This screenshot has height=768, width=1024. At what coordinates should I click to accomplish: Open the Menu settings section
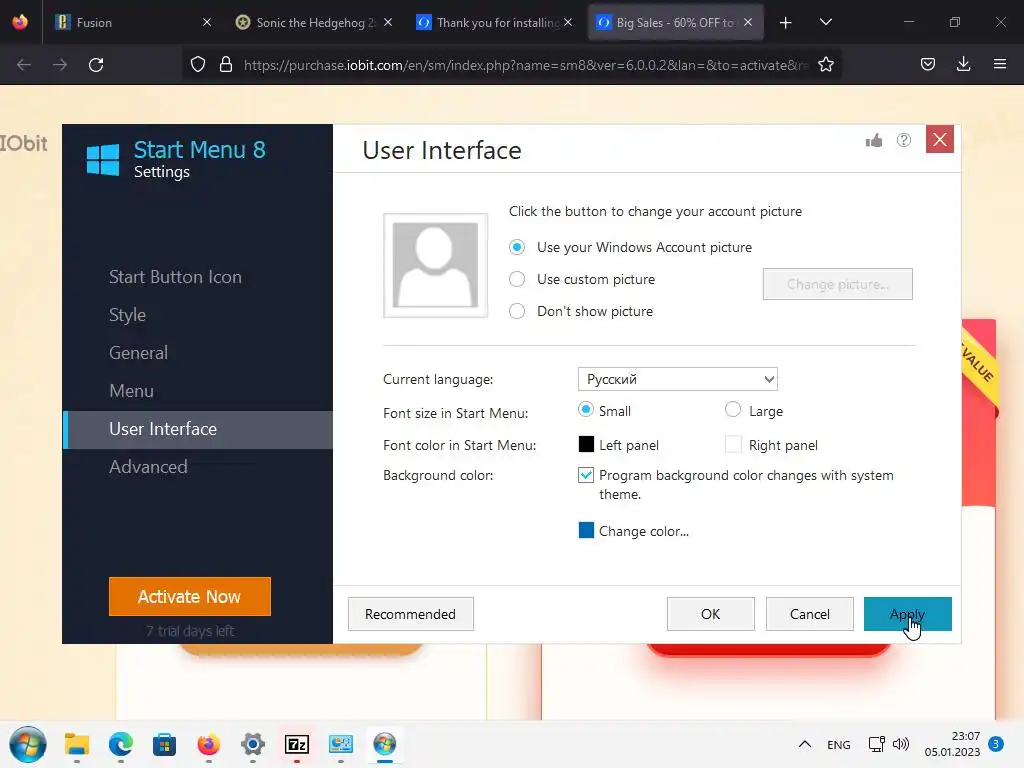[131, 391]
